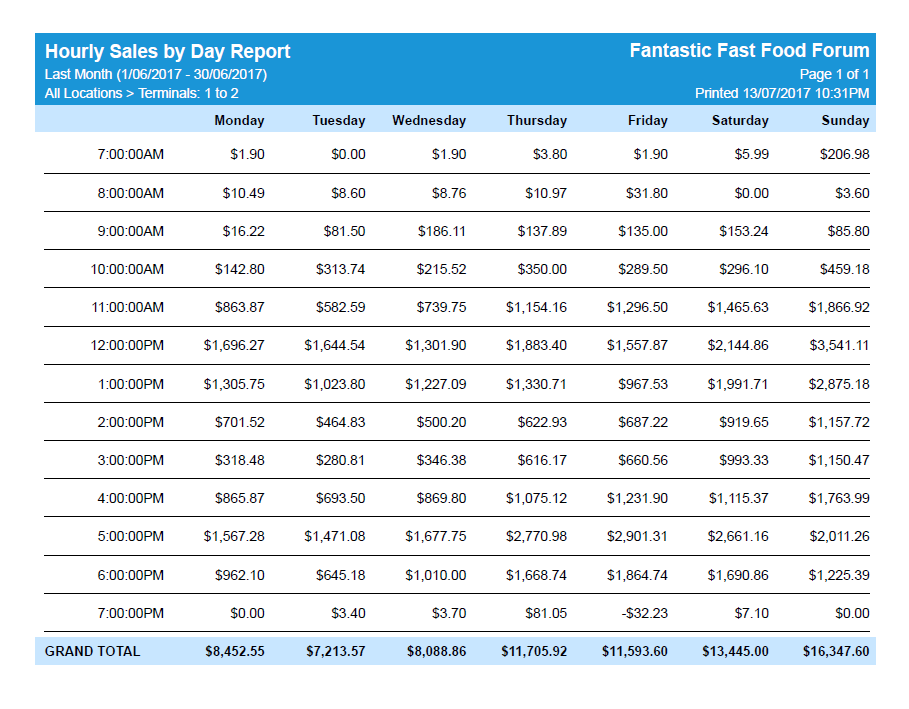Click the Wednesday column header
Image resolution: width=909 pixels, height=709 pixels.
point(429,121)
